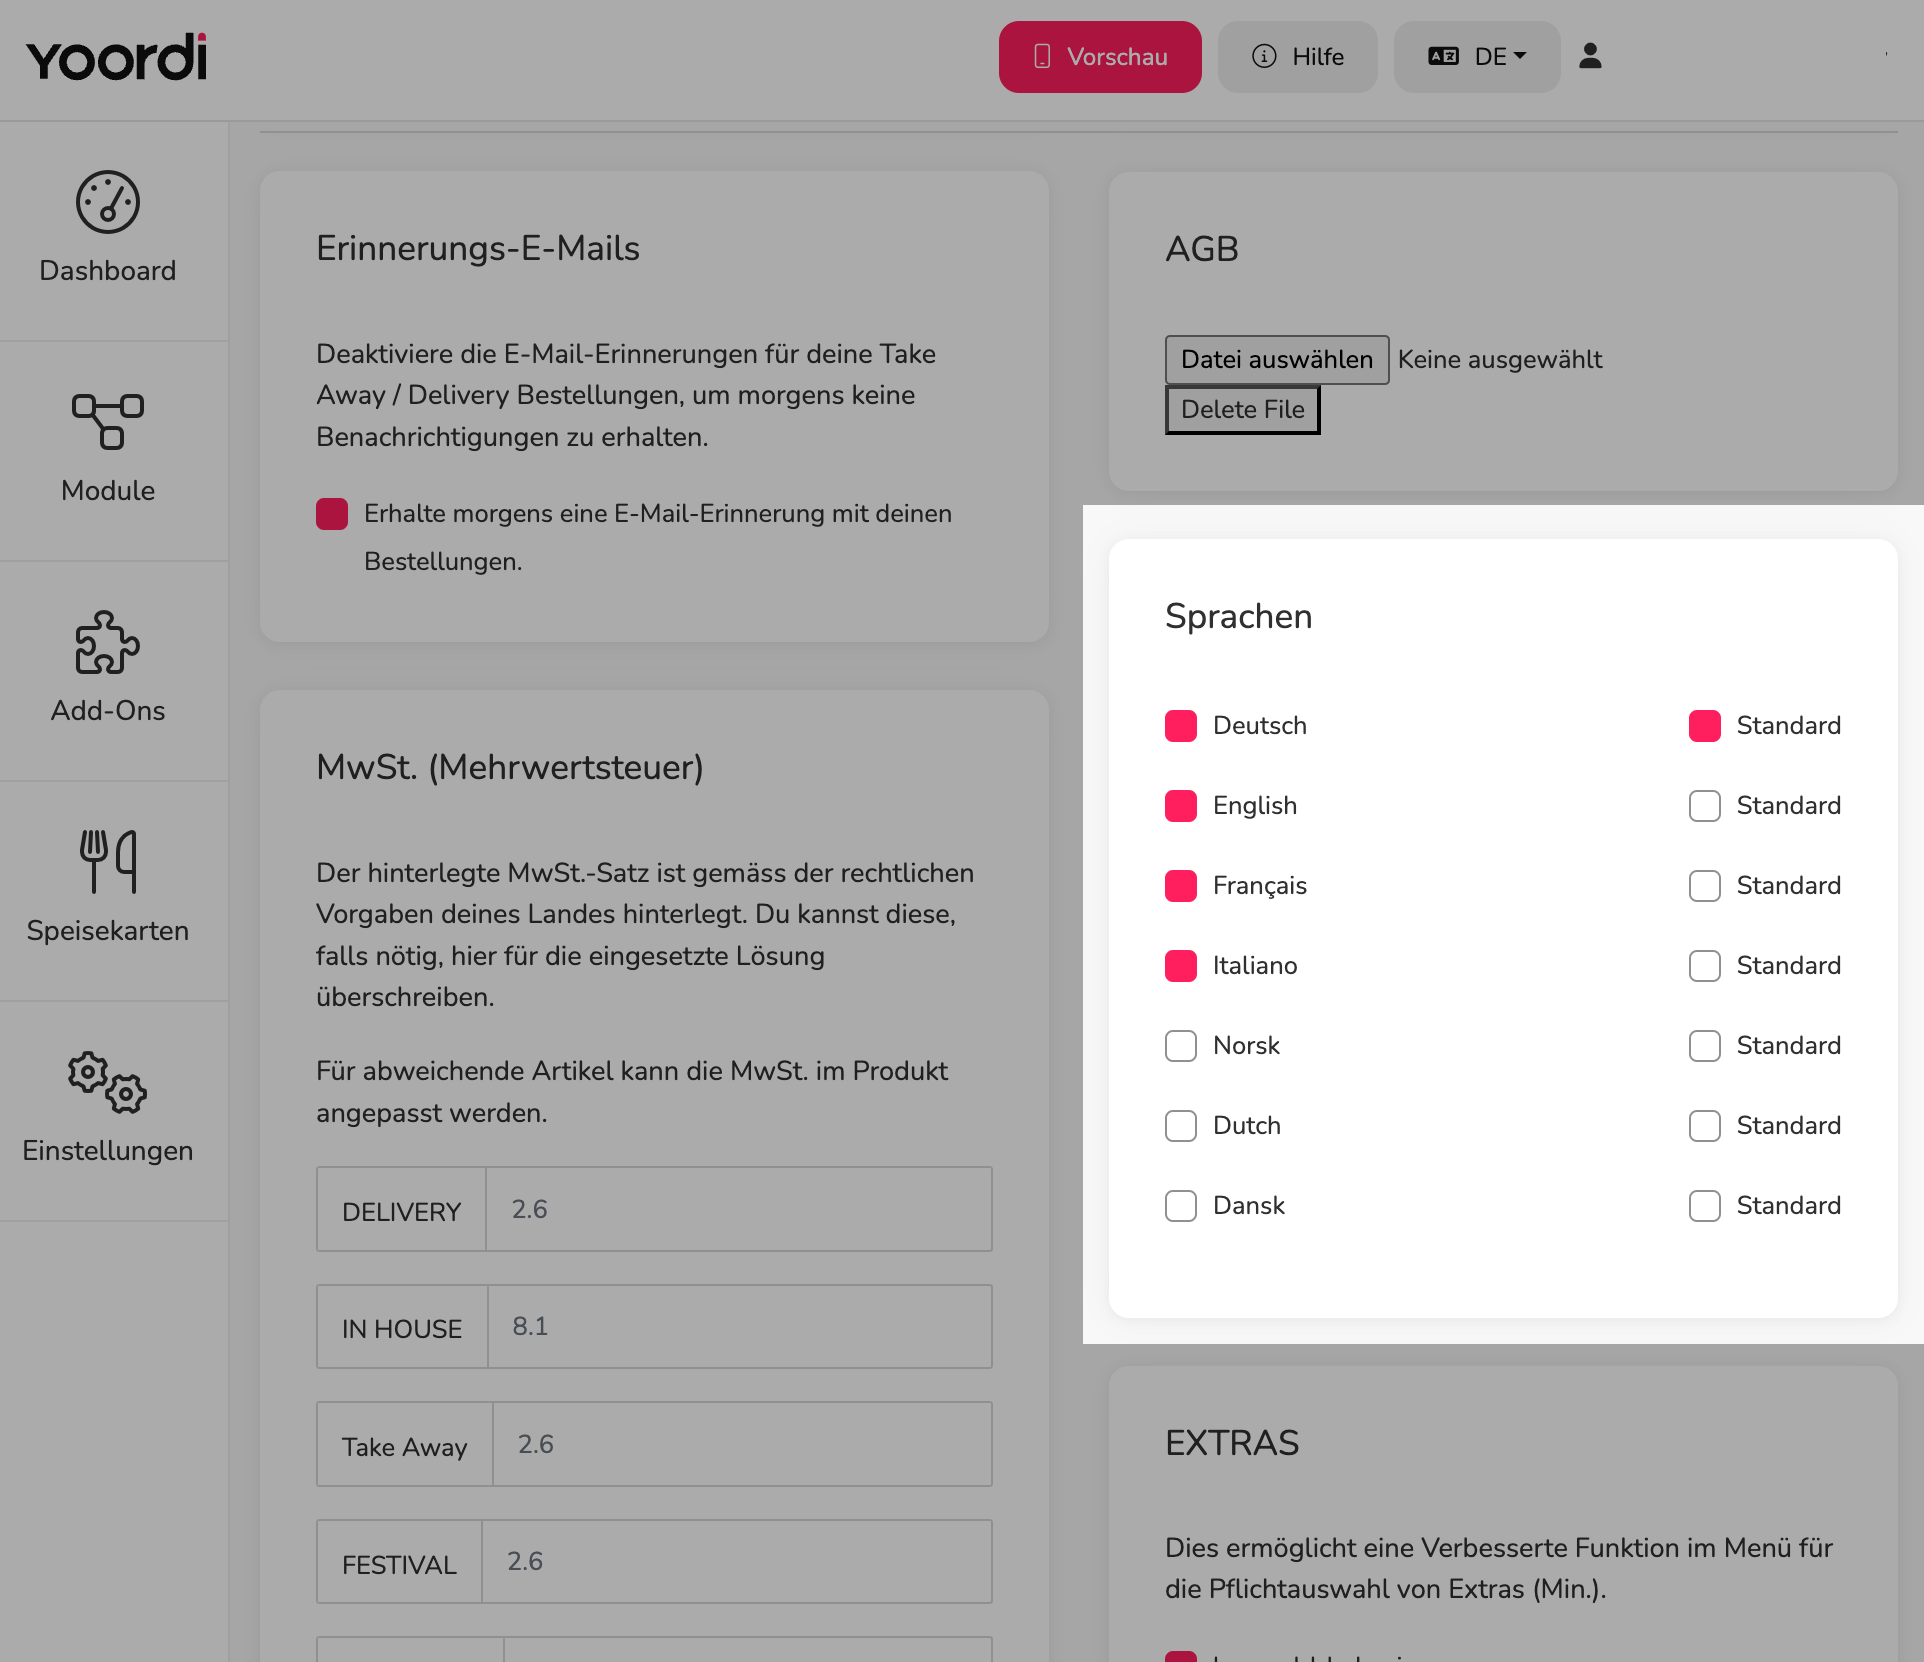Click the Erinnerungs-E-Mails heading

pos(478,249)
